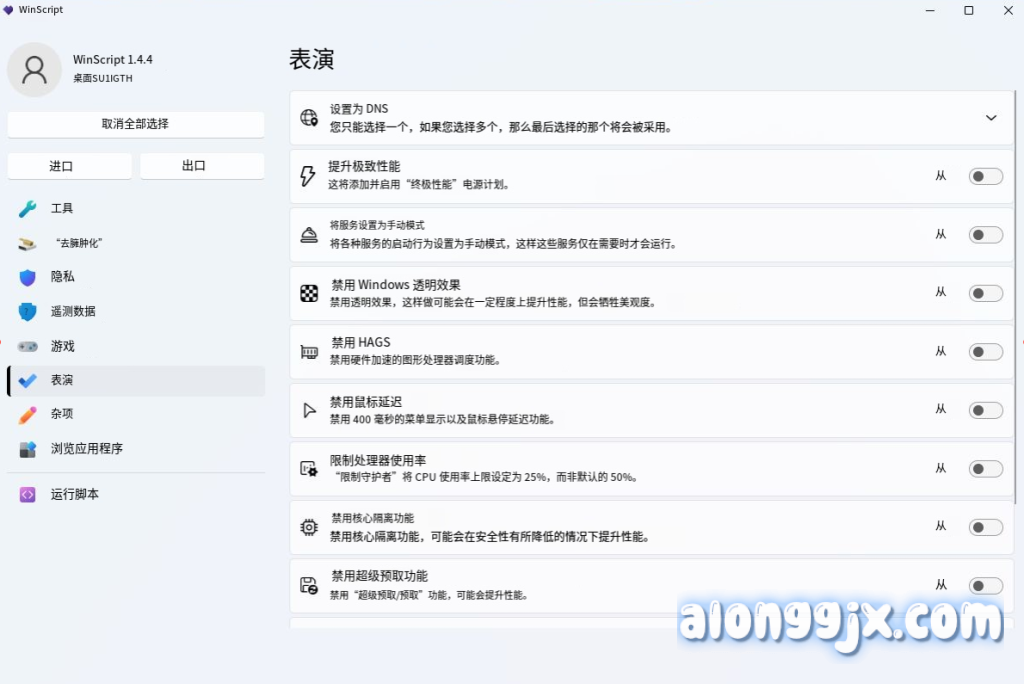Select 浏览应用程序 in the sidebar
The height and width of the screenshot is (684, 1024).
pos(87,449)
